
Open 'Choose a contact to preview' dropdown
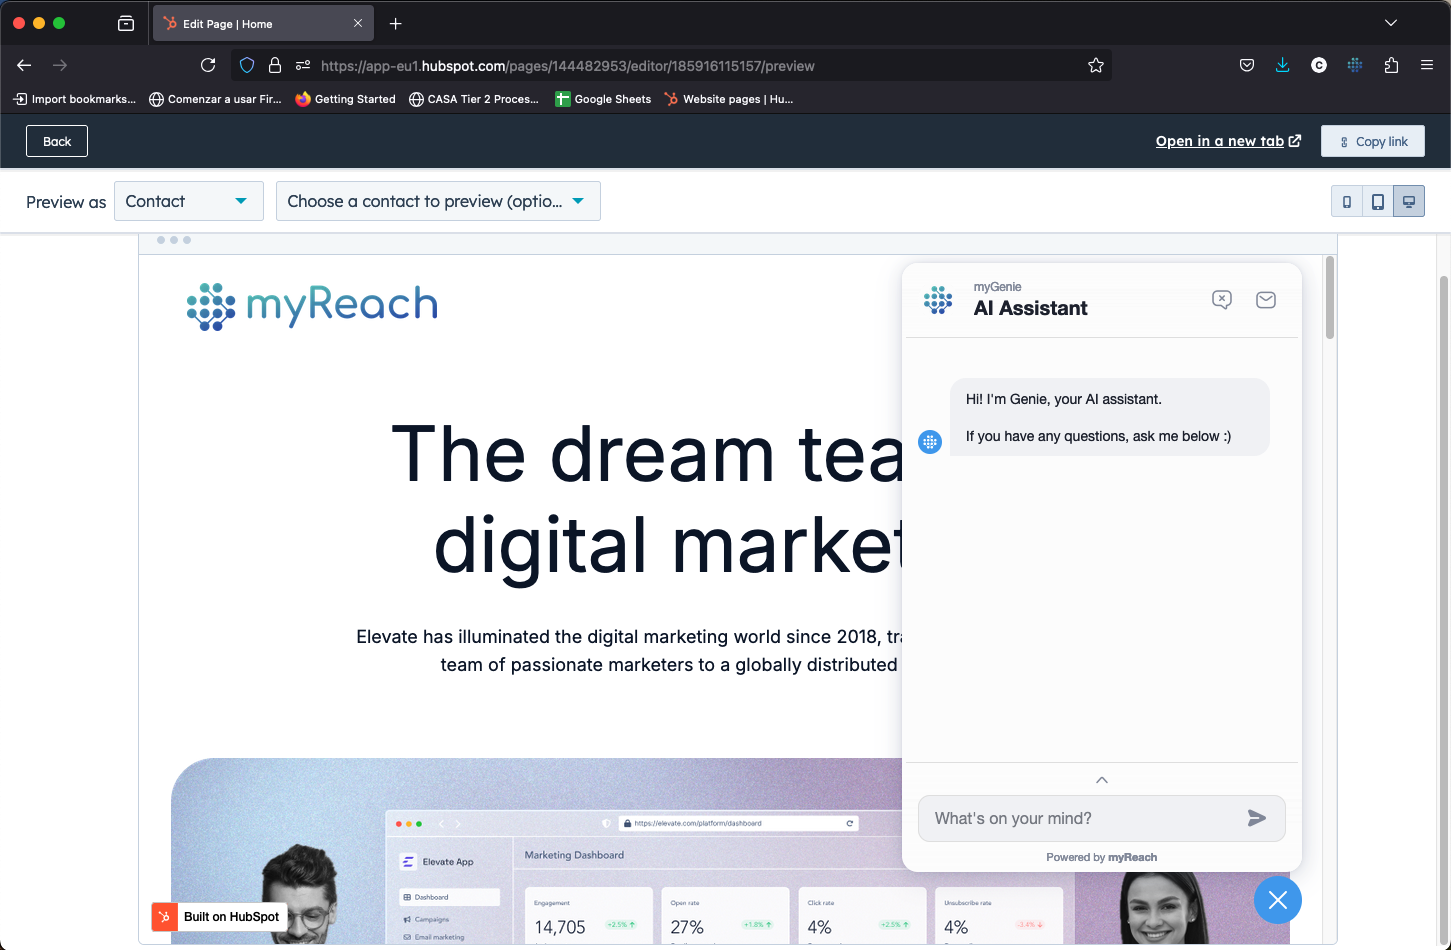pyautogui.click(x=437, y=201)
